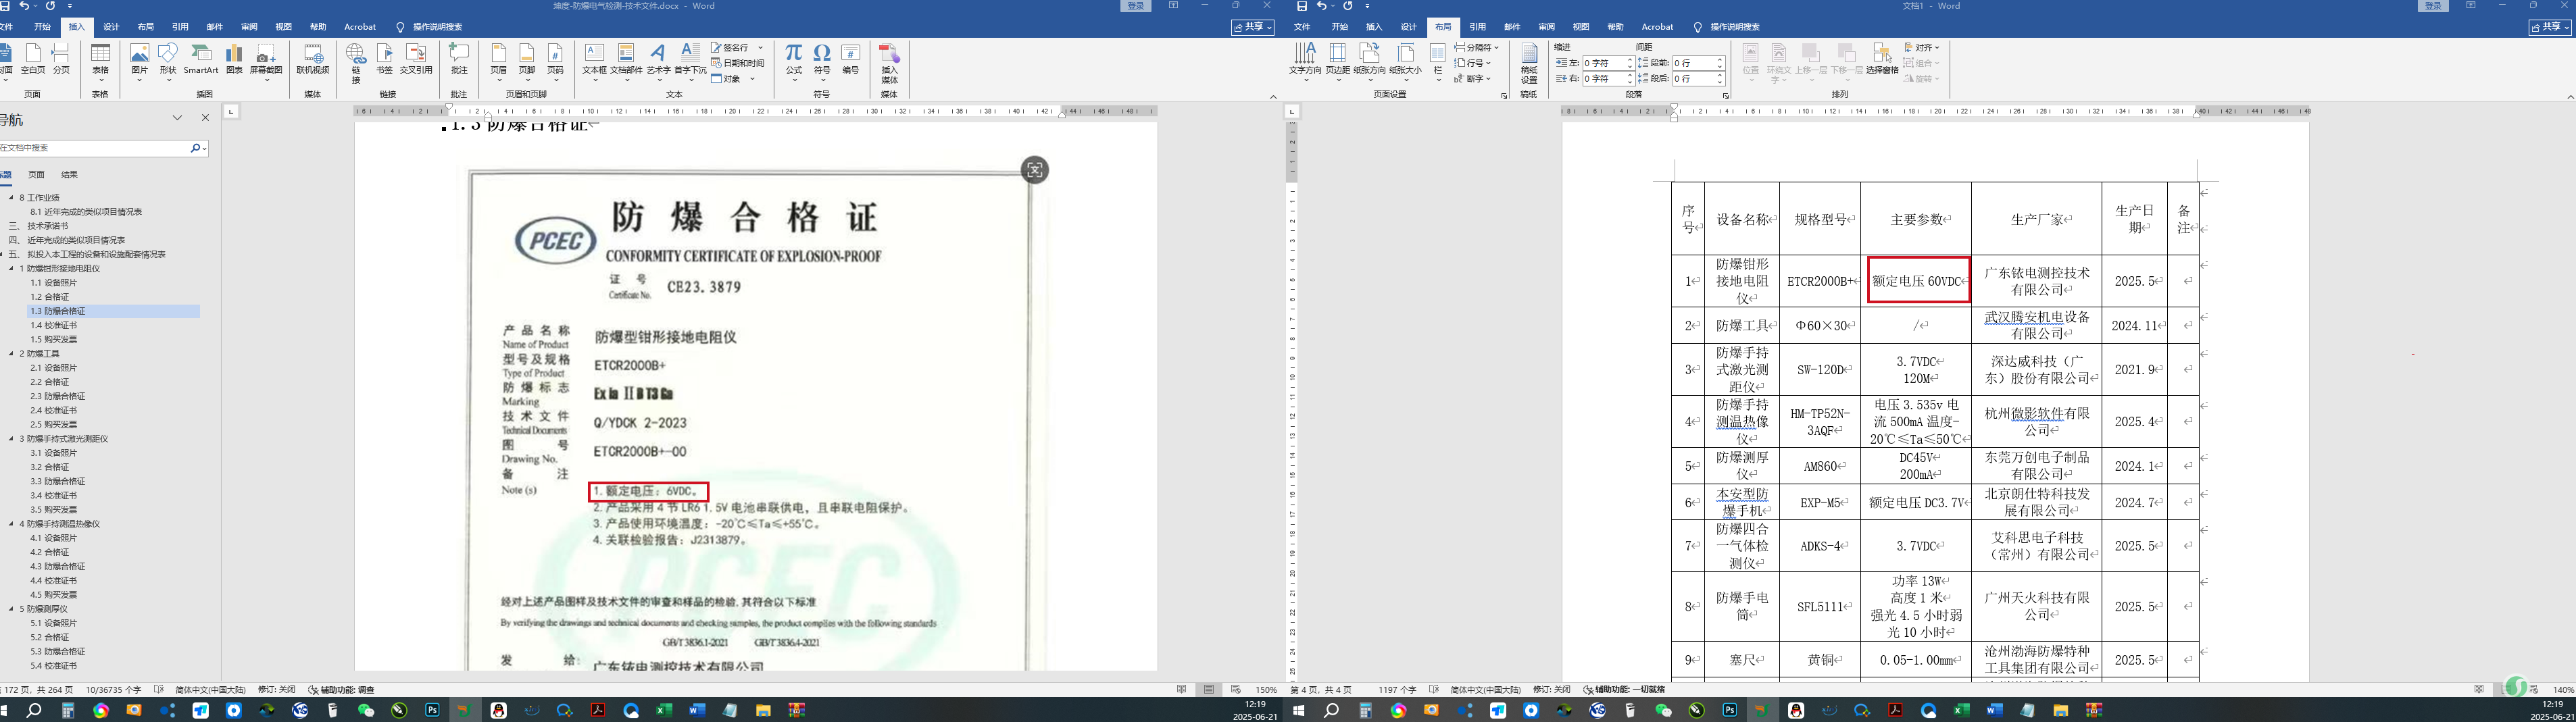Image resolution: width=2576 pixels, height=722 pixels.
Task: Click the 分页 page break icon
Action: coord(61,59)
